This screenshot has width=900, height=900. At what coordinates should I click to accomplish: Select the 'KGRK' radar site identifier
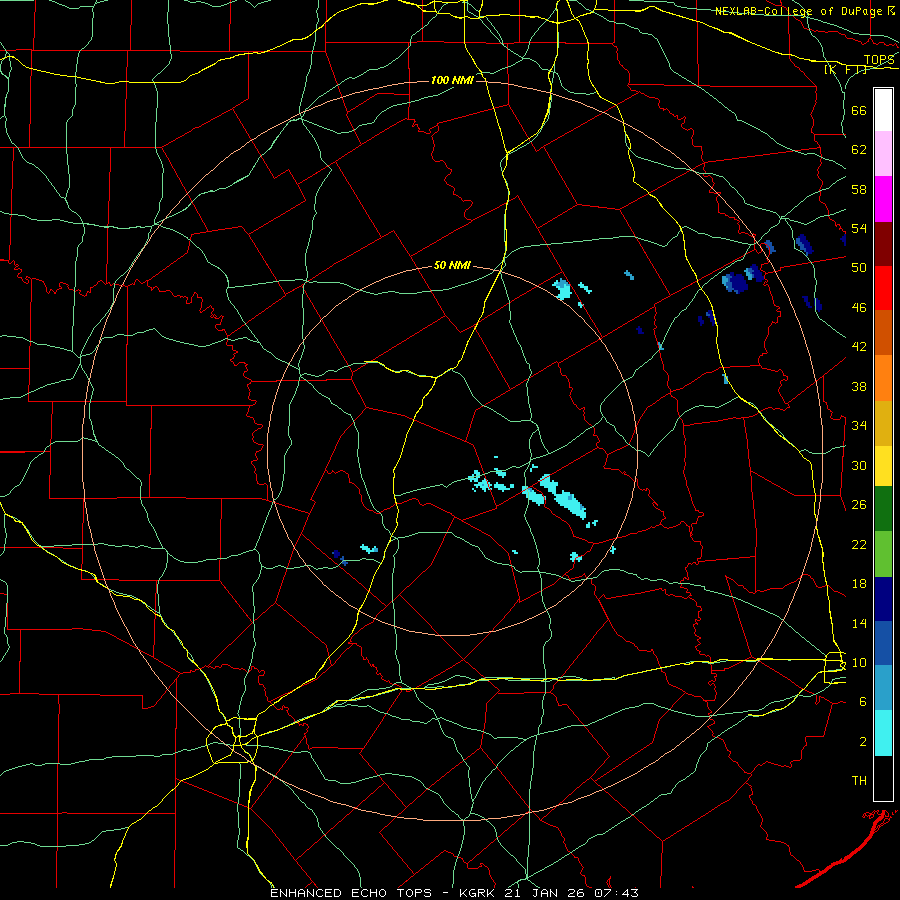[478, 893]
